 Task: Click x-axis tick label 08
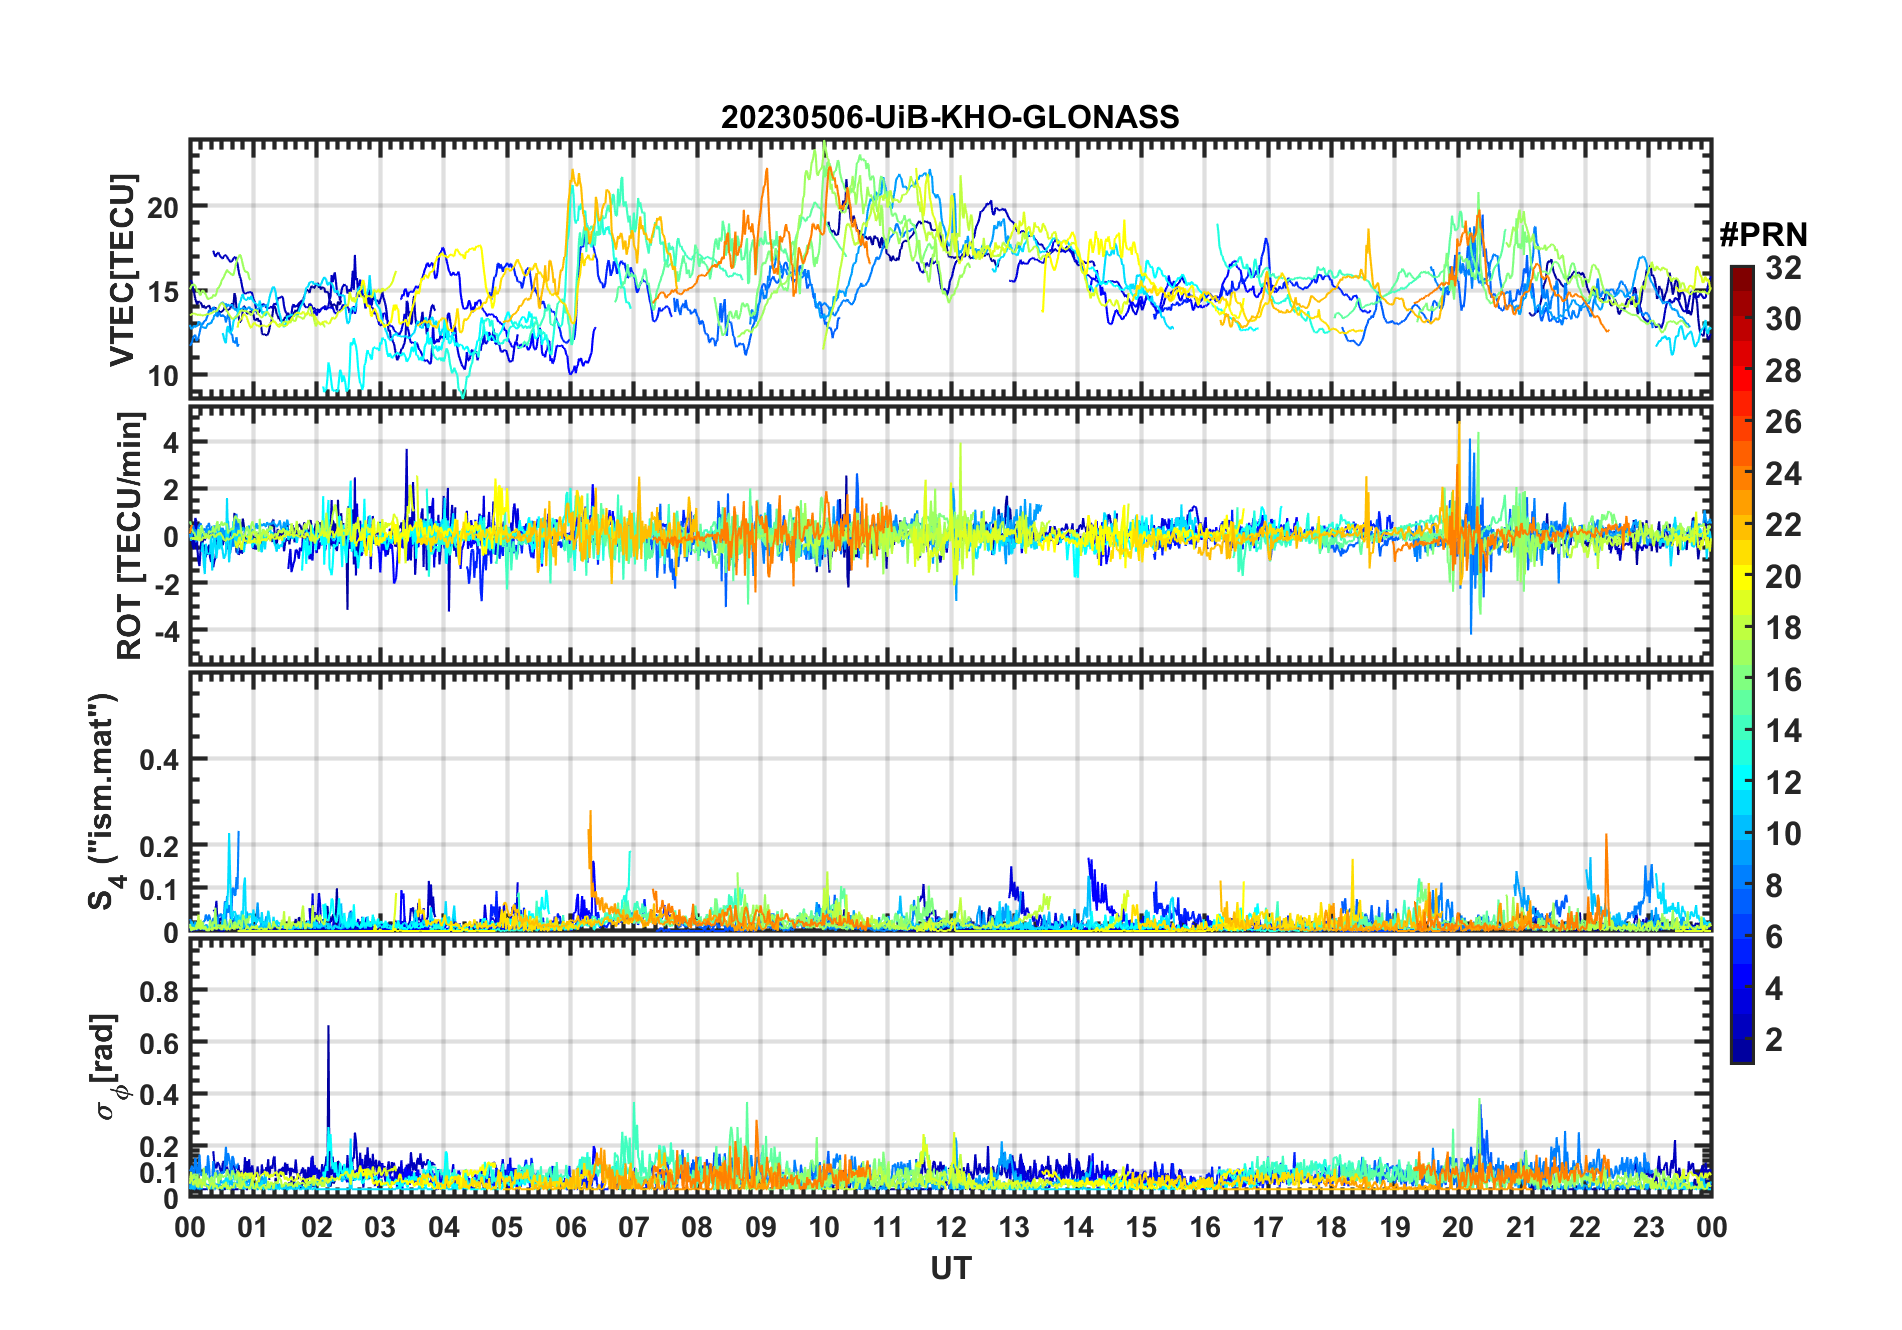point(697,1227)
